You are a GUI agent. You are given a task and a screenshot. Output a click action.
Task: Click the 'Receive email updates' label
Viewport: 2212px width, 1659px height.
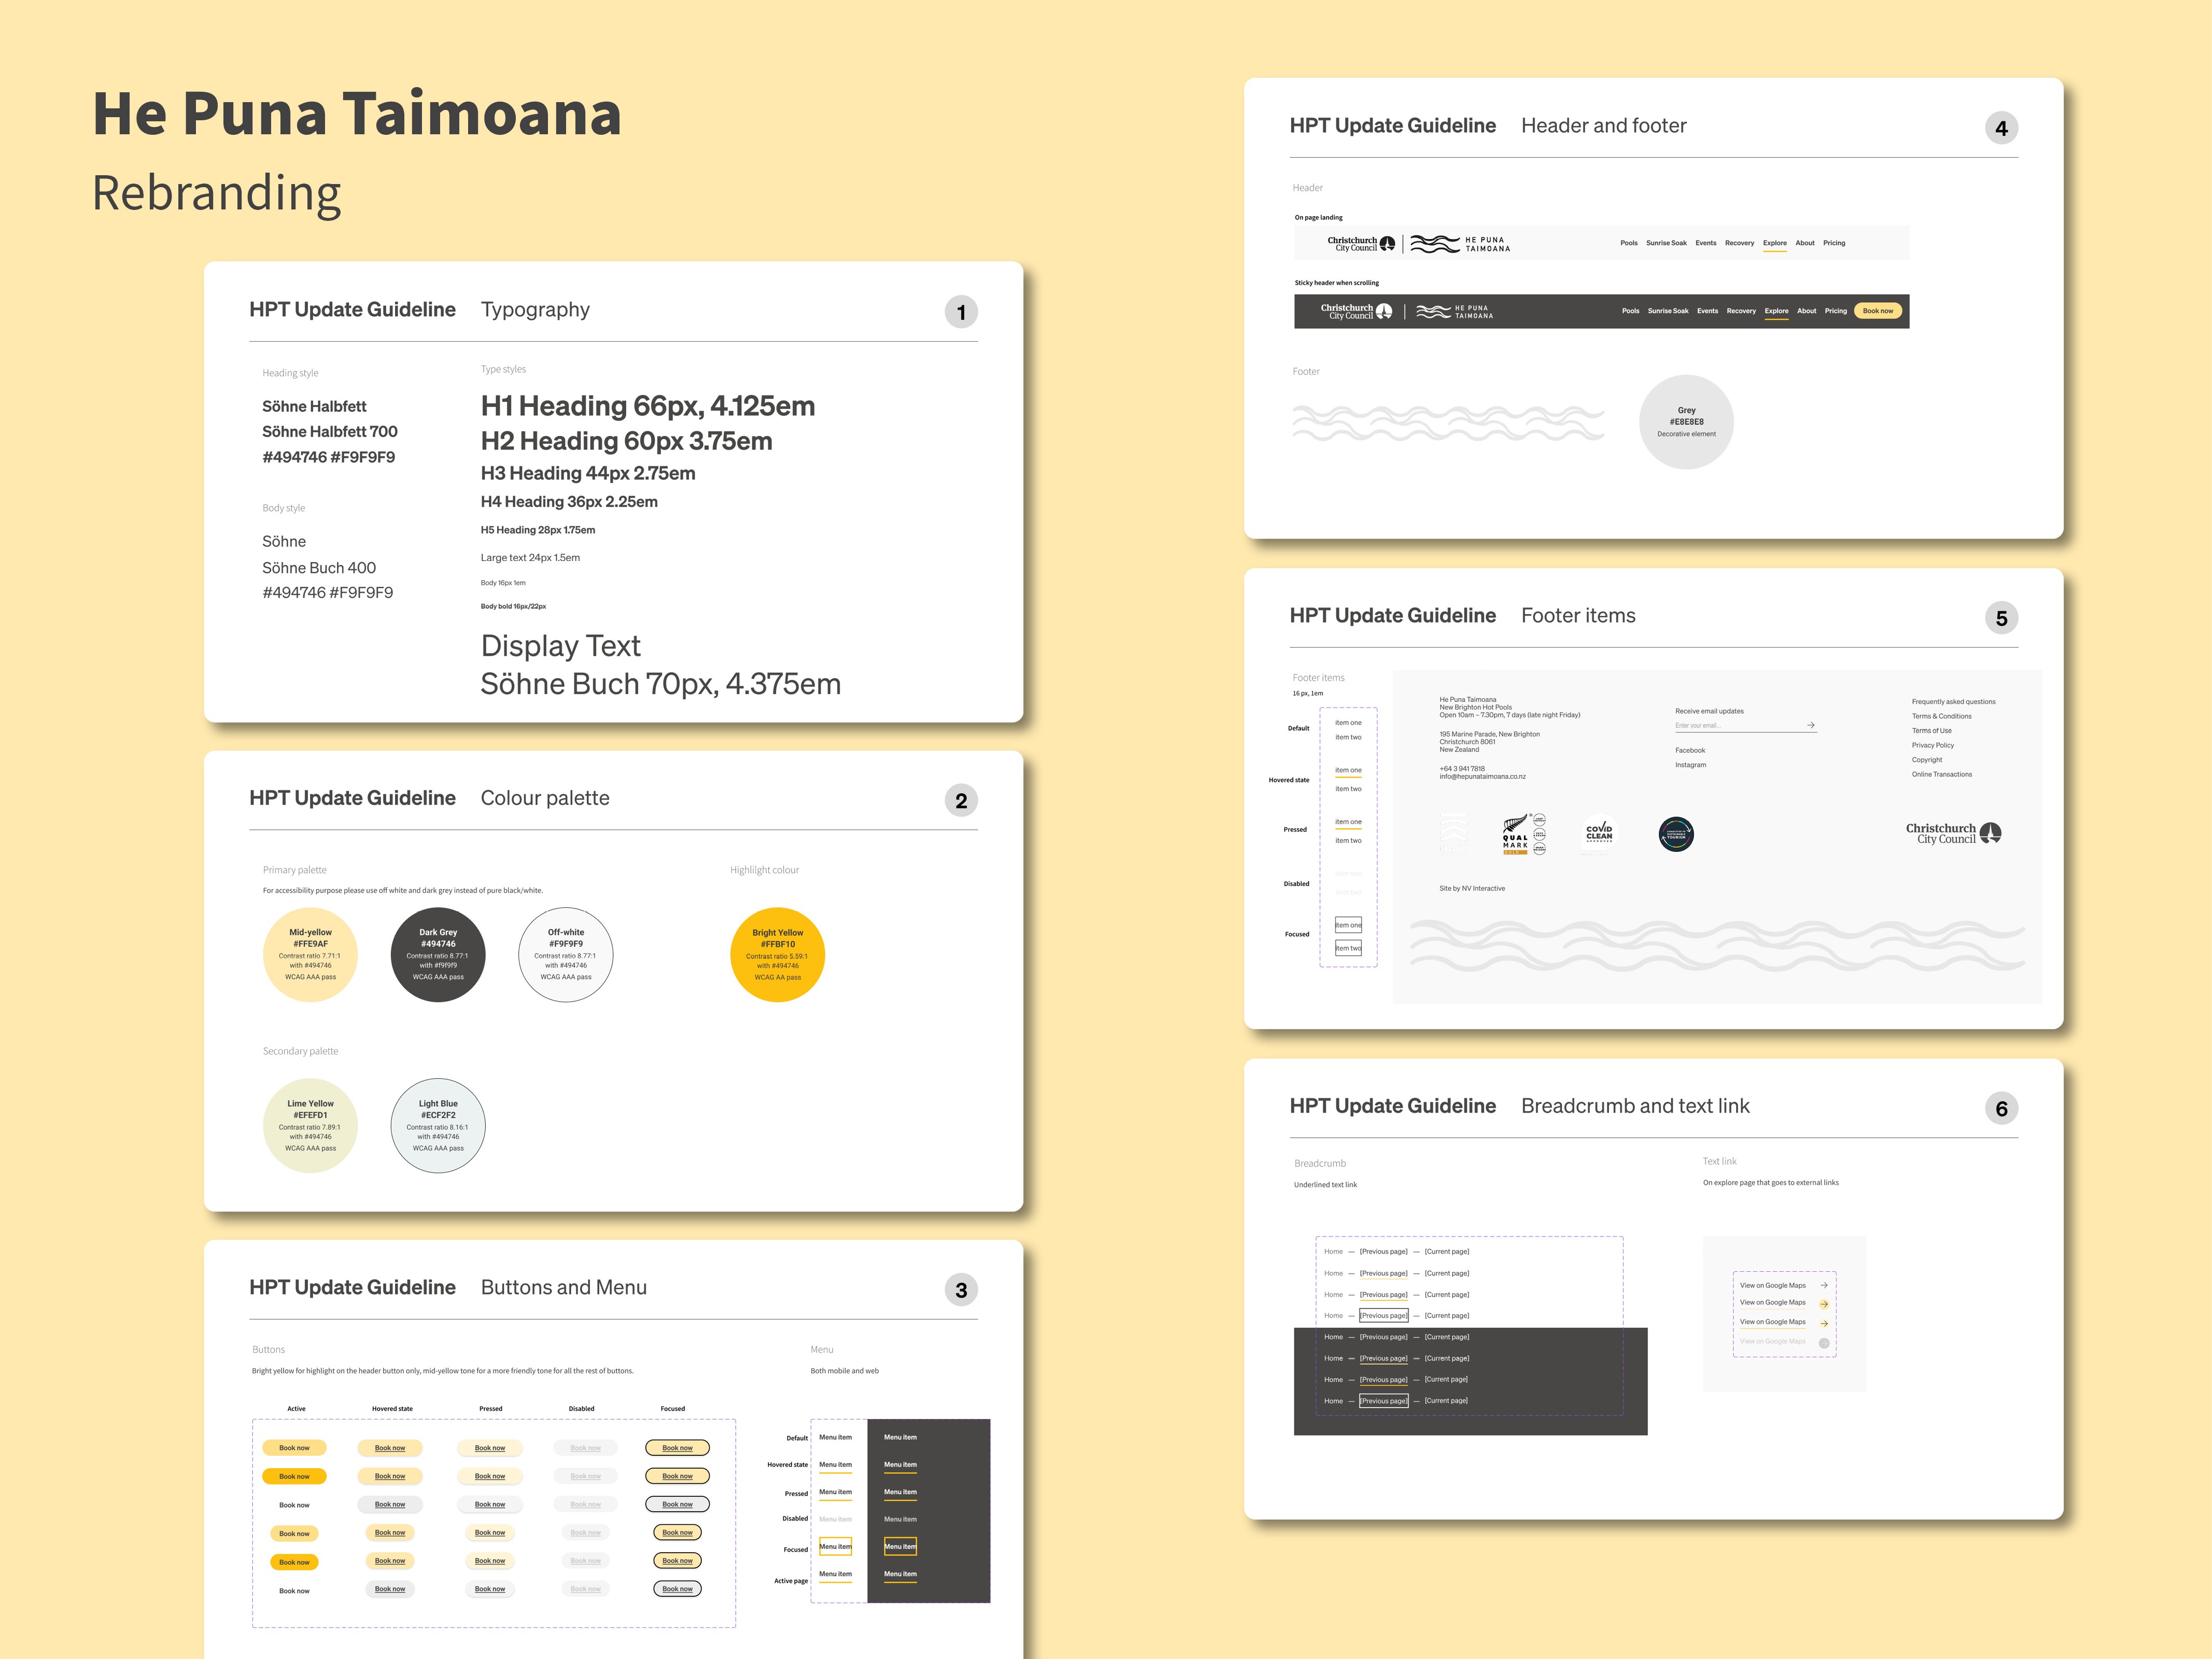[1709, 711]
